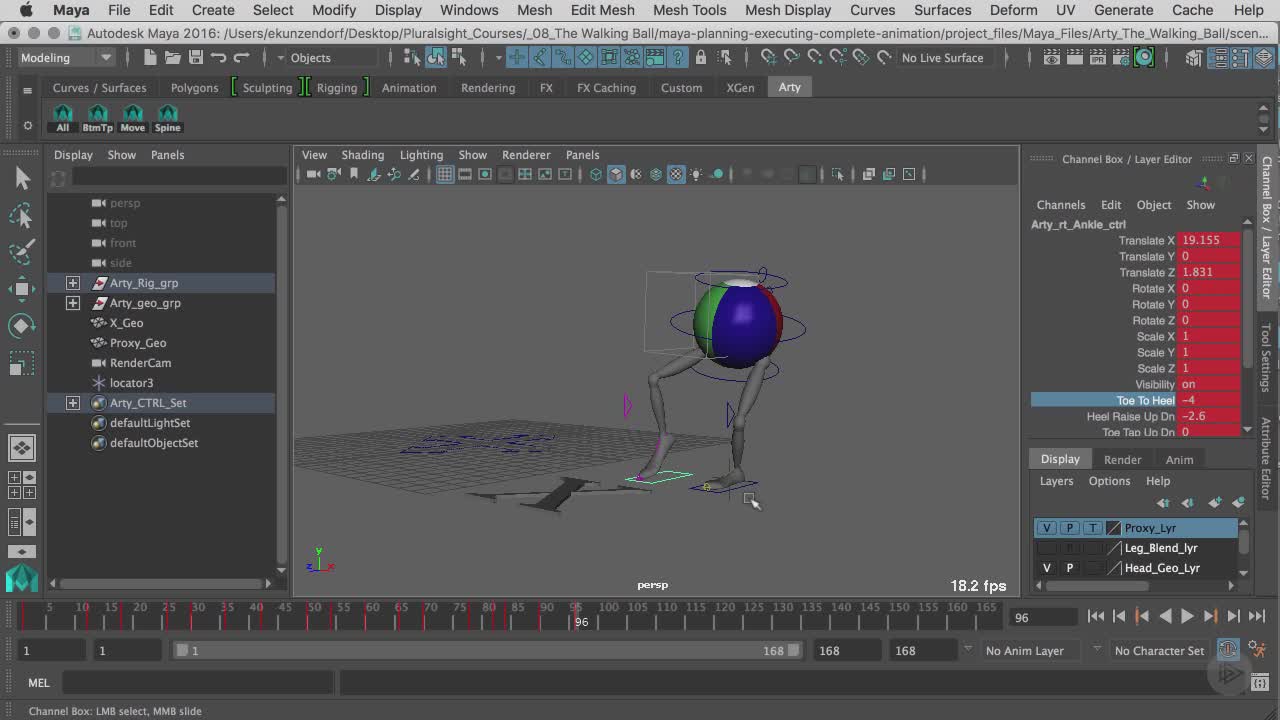Toggle auto keyframe button
Image resolution: width=1280 pixels, height=720 pixels.
click(x=1228, y=650)
